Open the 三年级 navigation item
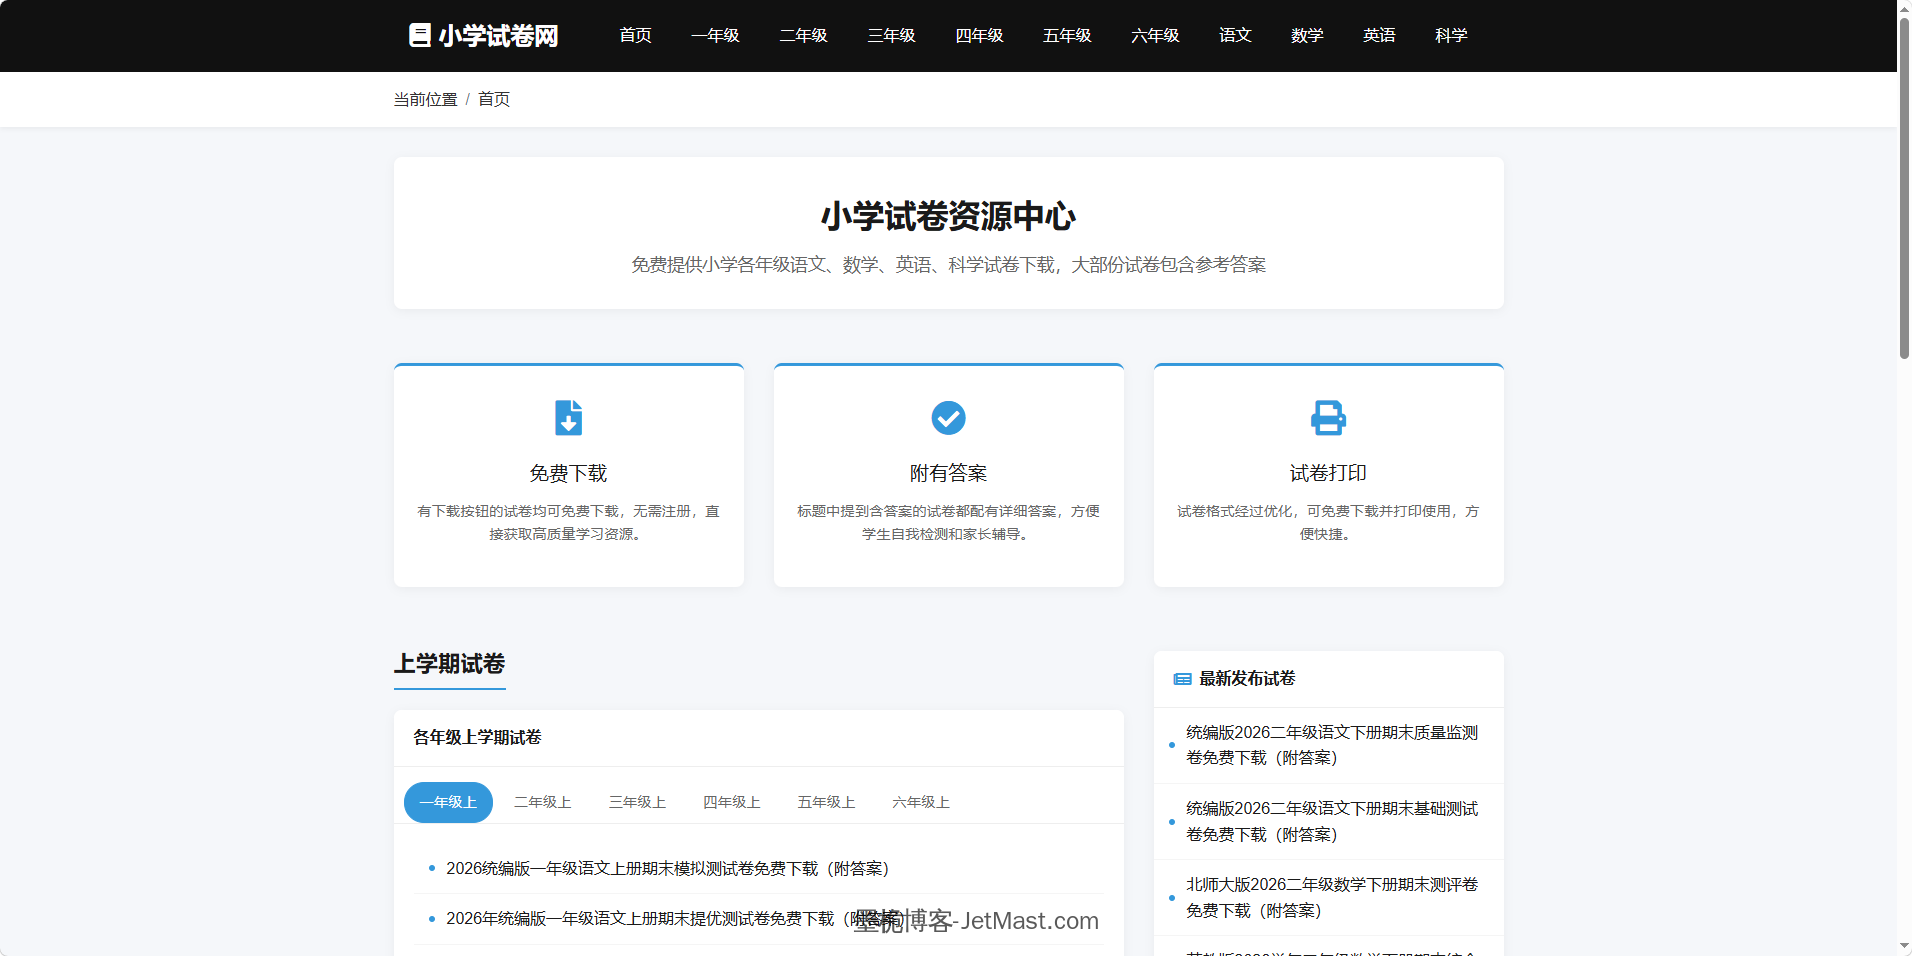The height and width of the screenshot is (956, 1912). (891, 36)
